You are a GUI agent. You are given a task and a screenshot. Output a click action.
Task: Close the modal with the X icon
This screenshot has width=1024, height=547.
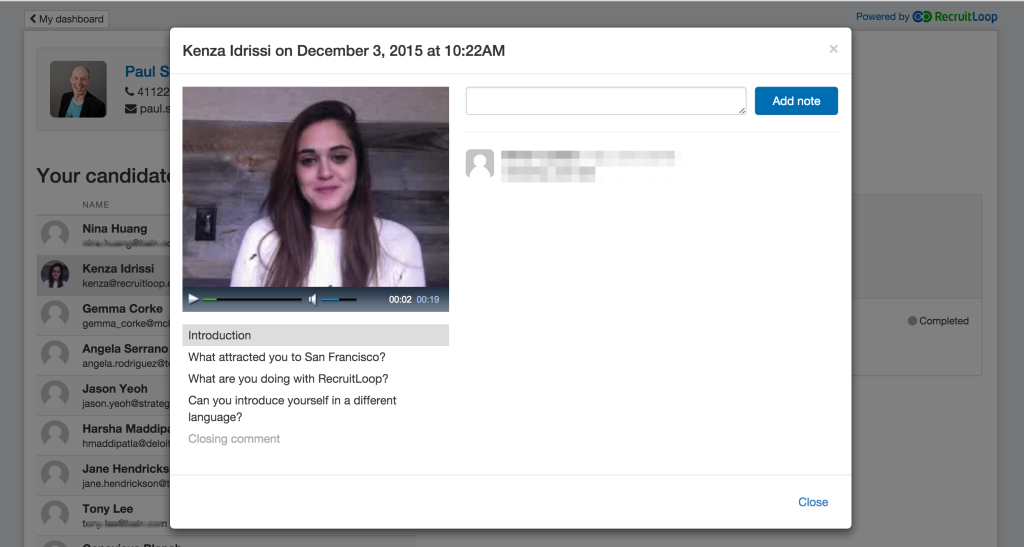coord(833,49)
